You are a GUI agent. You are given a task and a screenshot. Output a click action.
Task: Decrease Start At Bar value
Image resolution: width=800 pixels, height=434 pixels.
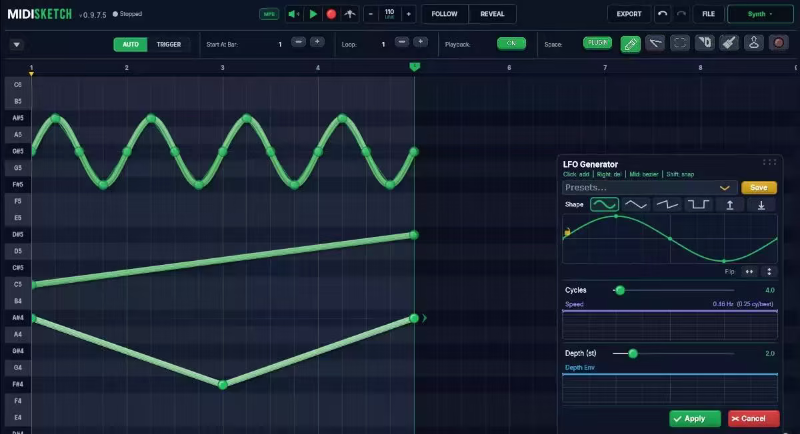pos(298,42)
